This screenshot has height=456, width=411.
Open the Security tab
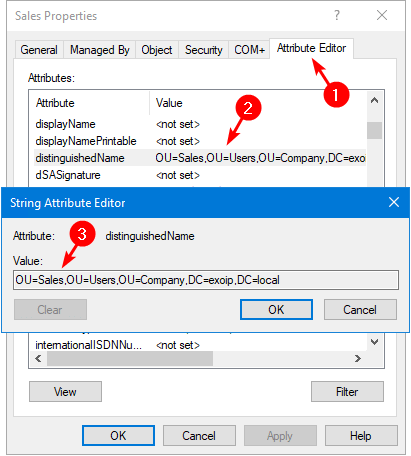203,50
